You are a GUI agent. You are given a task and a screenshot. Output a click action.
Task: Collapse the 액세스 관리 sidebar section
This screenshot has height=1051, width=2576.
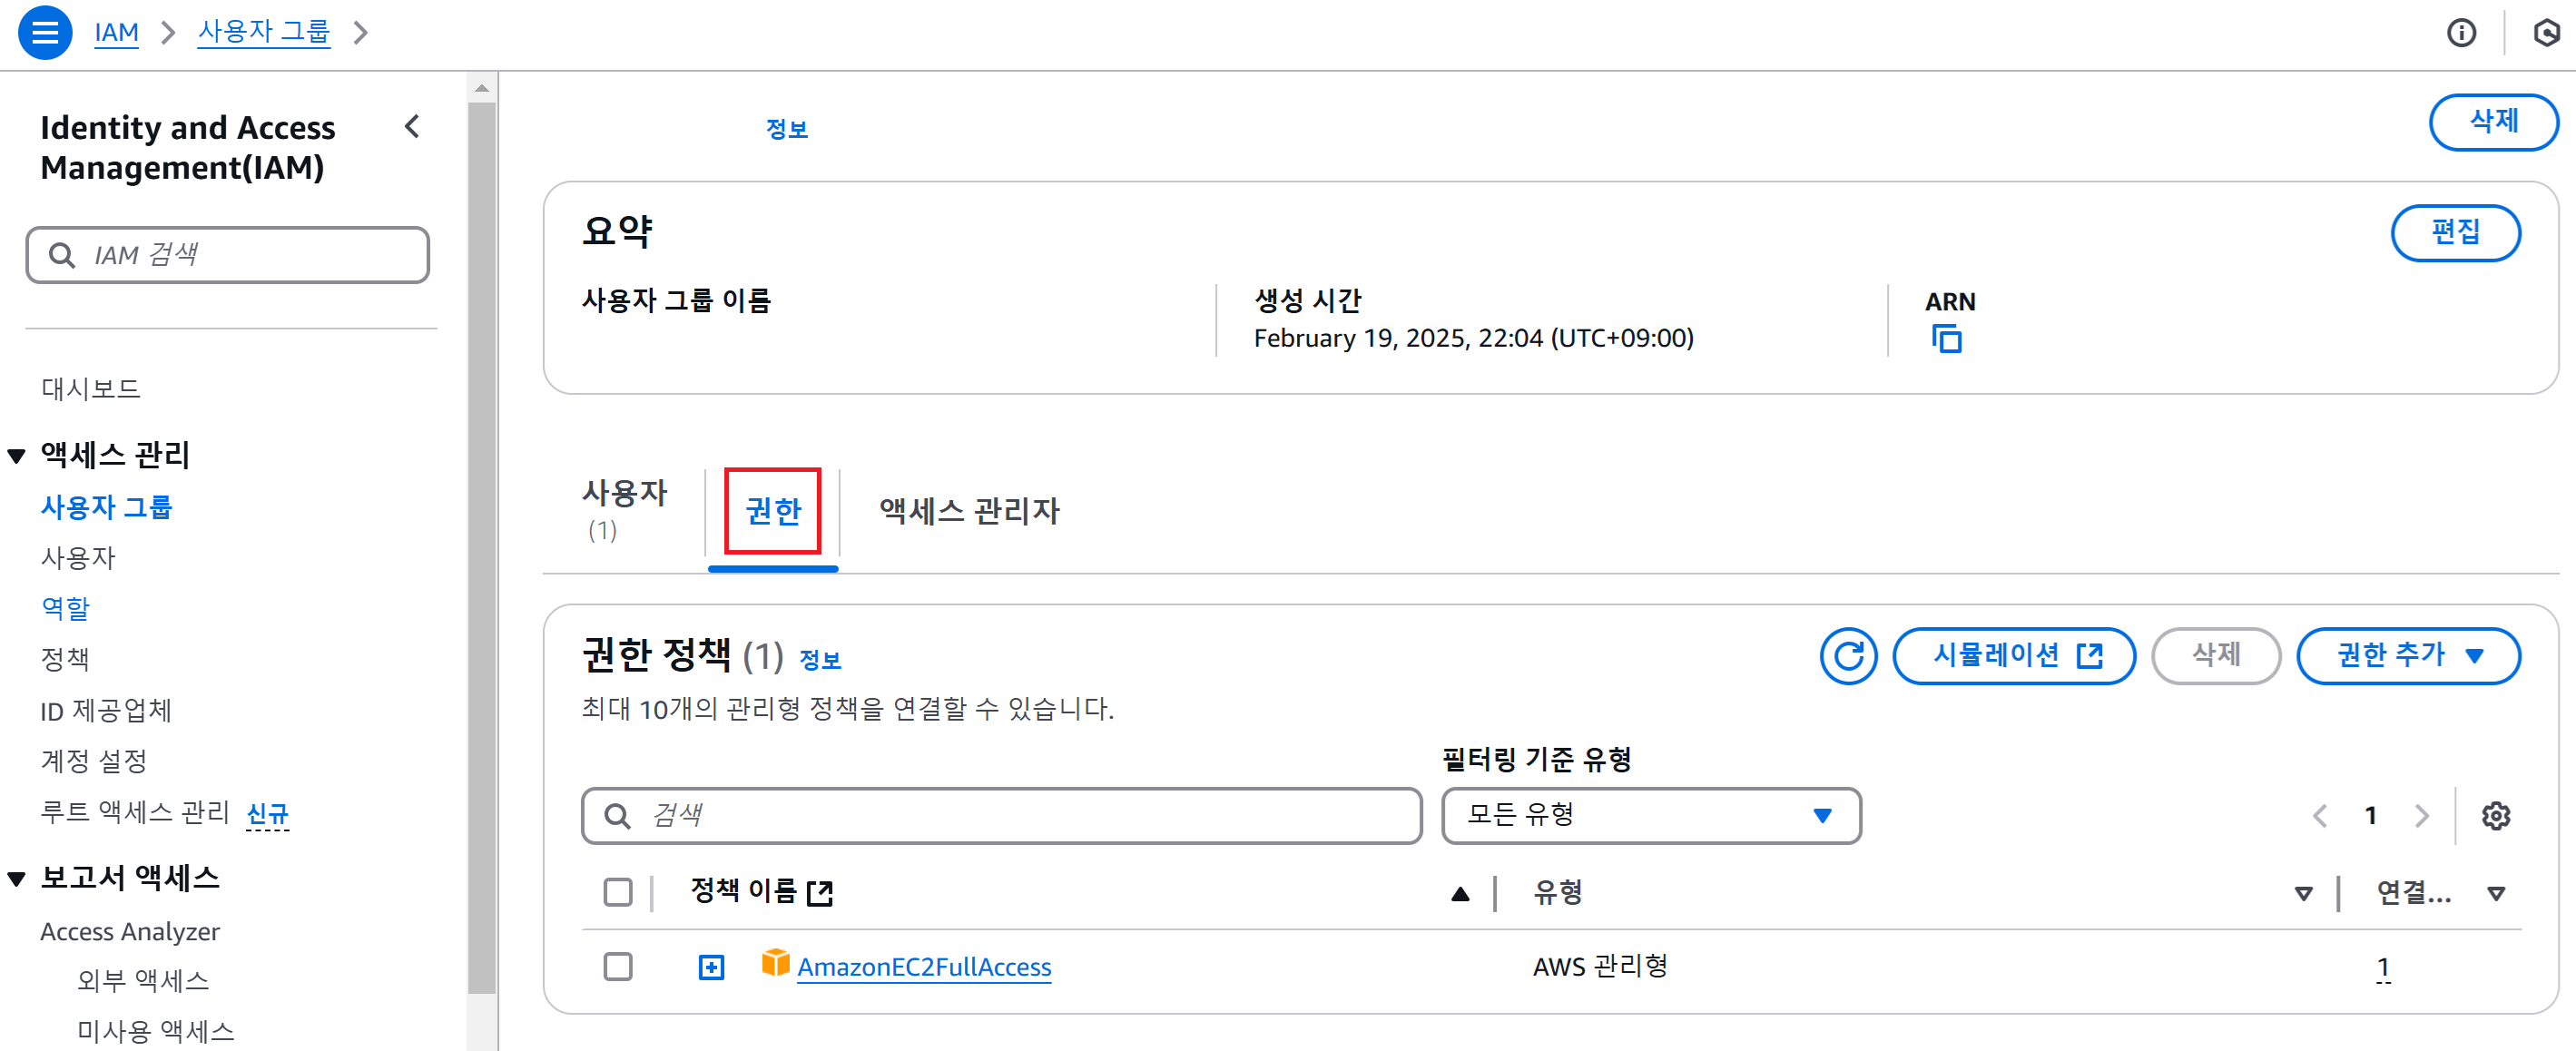pos(16,457)
